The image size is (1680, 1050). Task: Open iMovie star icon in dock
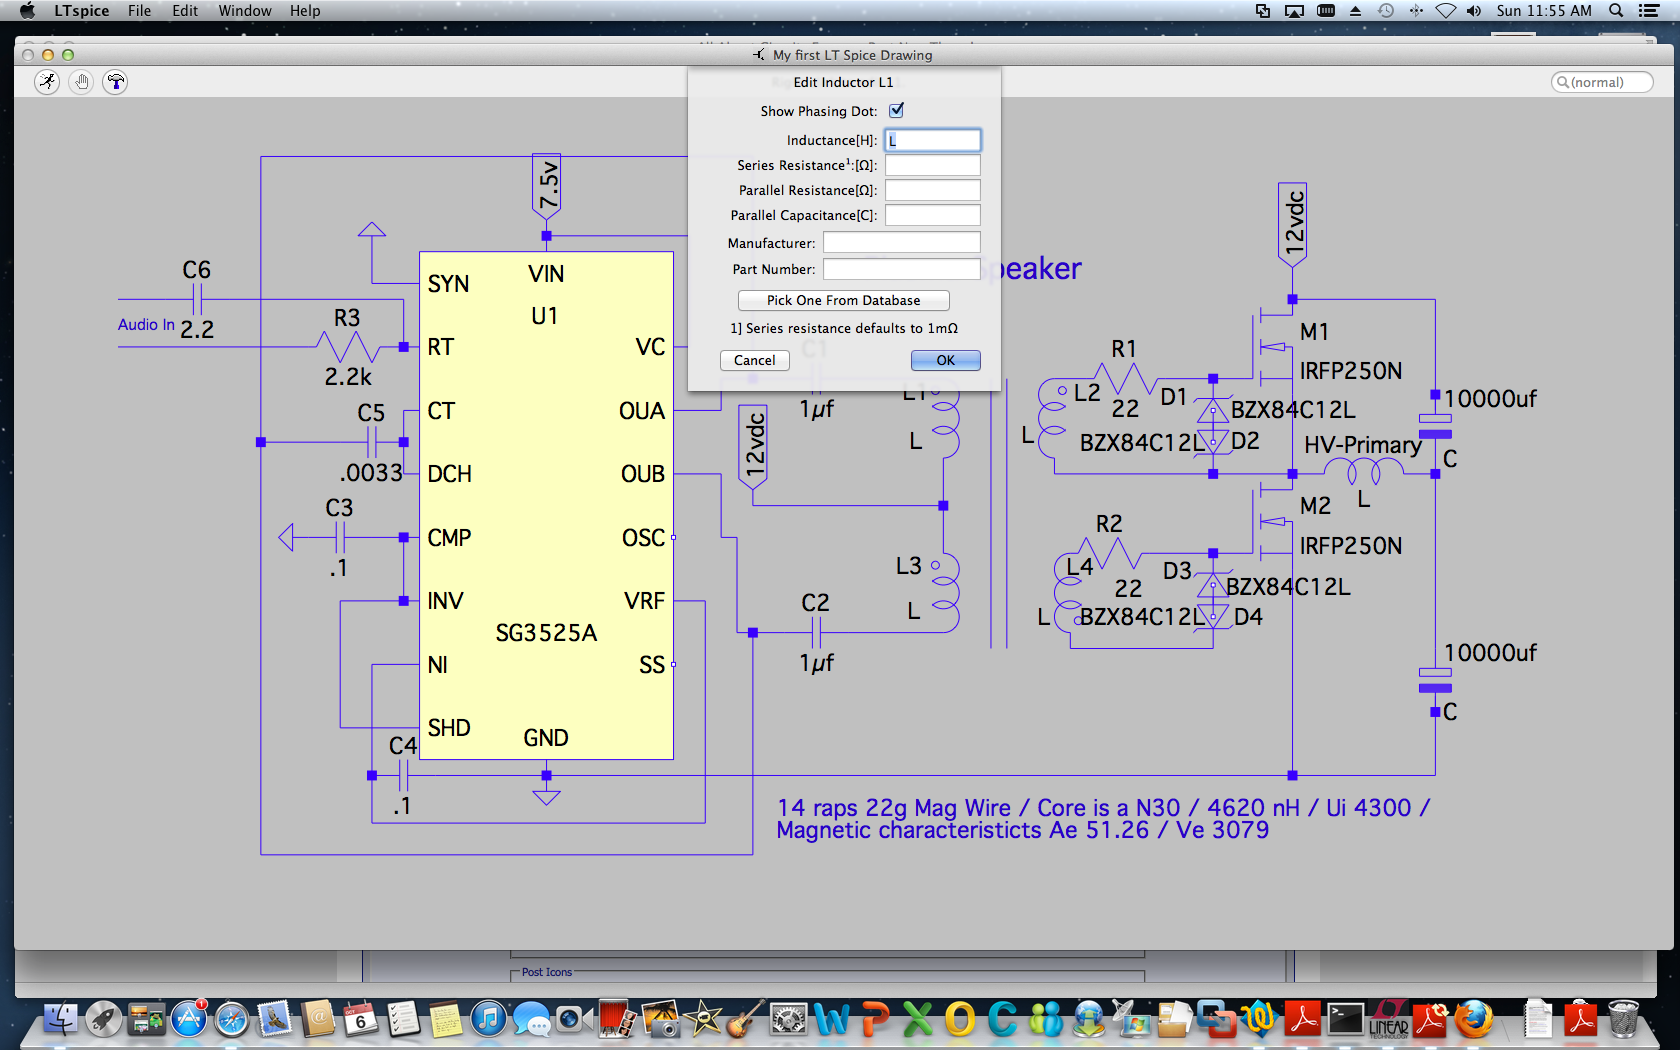point(703,1019)
